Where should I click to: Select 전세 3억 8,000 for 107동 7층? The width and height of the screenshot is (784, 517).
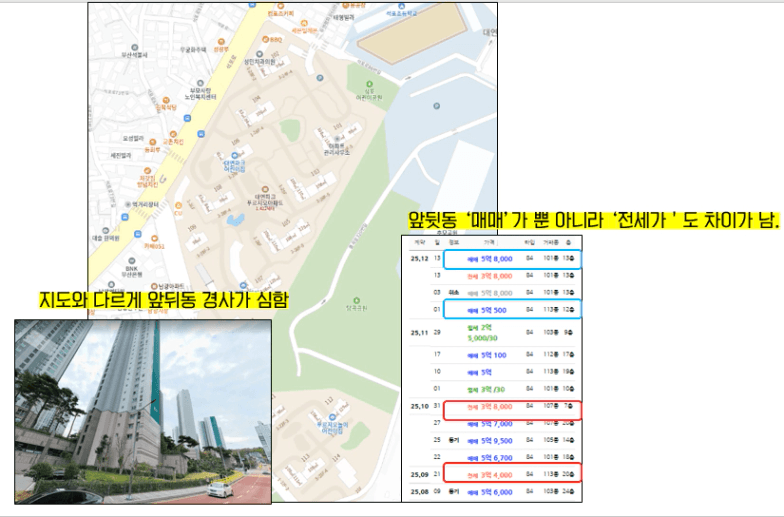(x=512, y=410)
